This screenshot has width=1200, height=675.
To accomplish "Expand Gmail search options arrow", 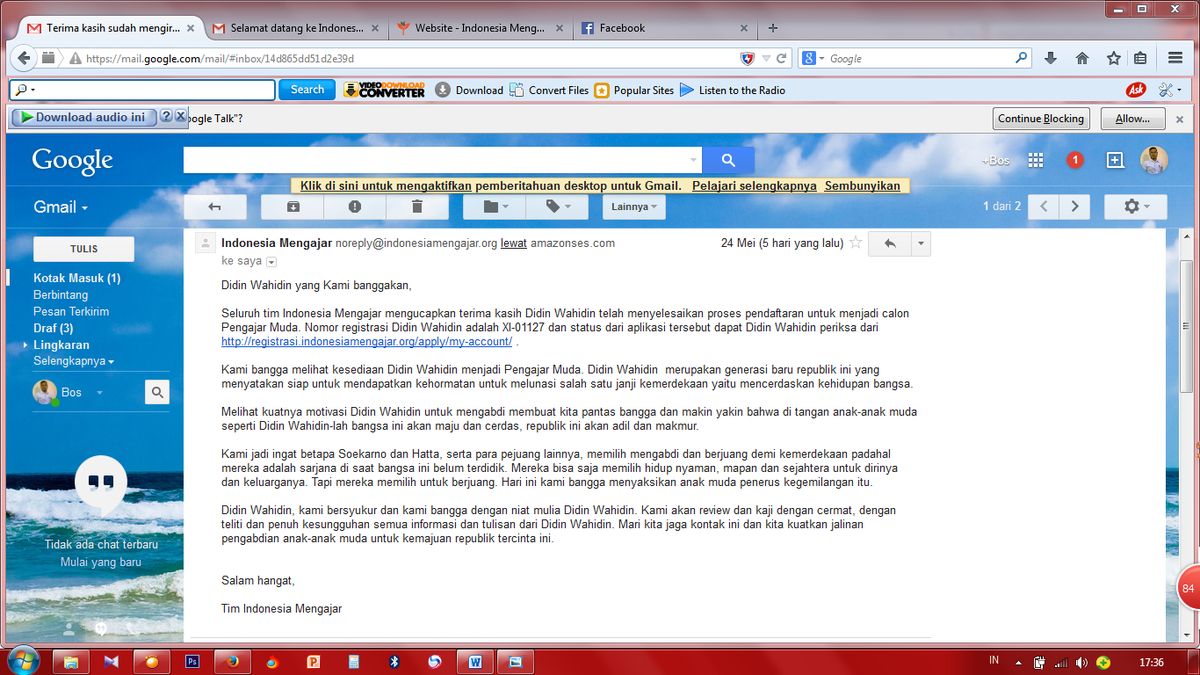I will pos(694,160).
